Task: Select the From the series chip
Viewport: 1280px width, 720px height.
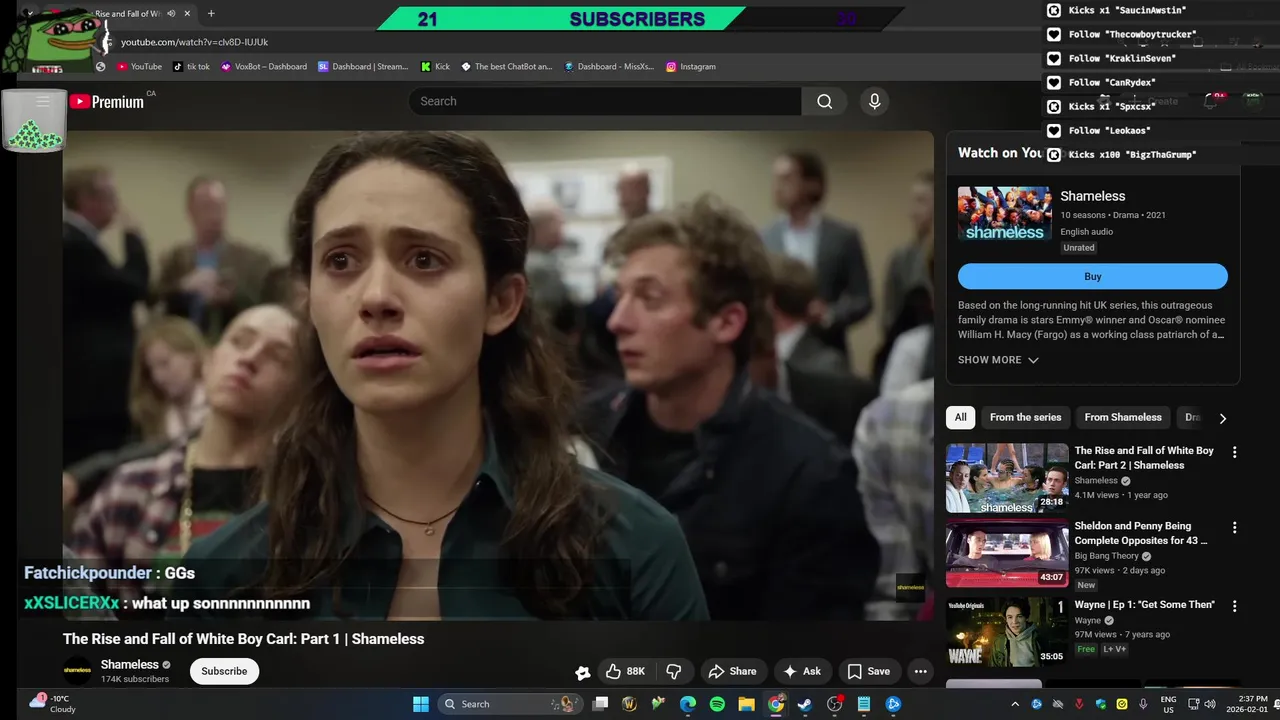Action: point(1025,417)
